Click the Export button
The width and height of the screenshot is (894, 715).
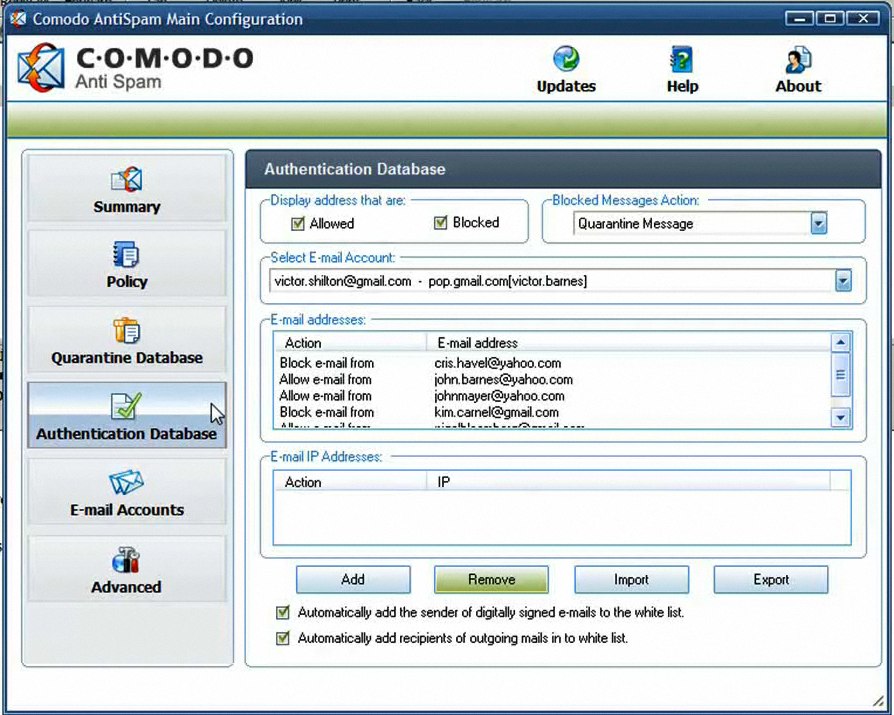[771, 579]
